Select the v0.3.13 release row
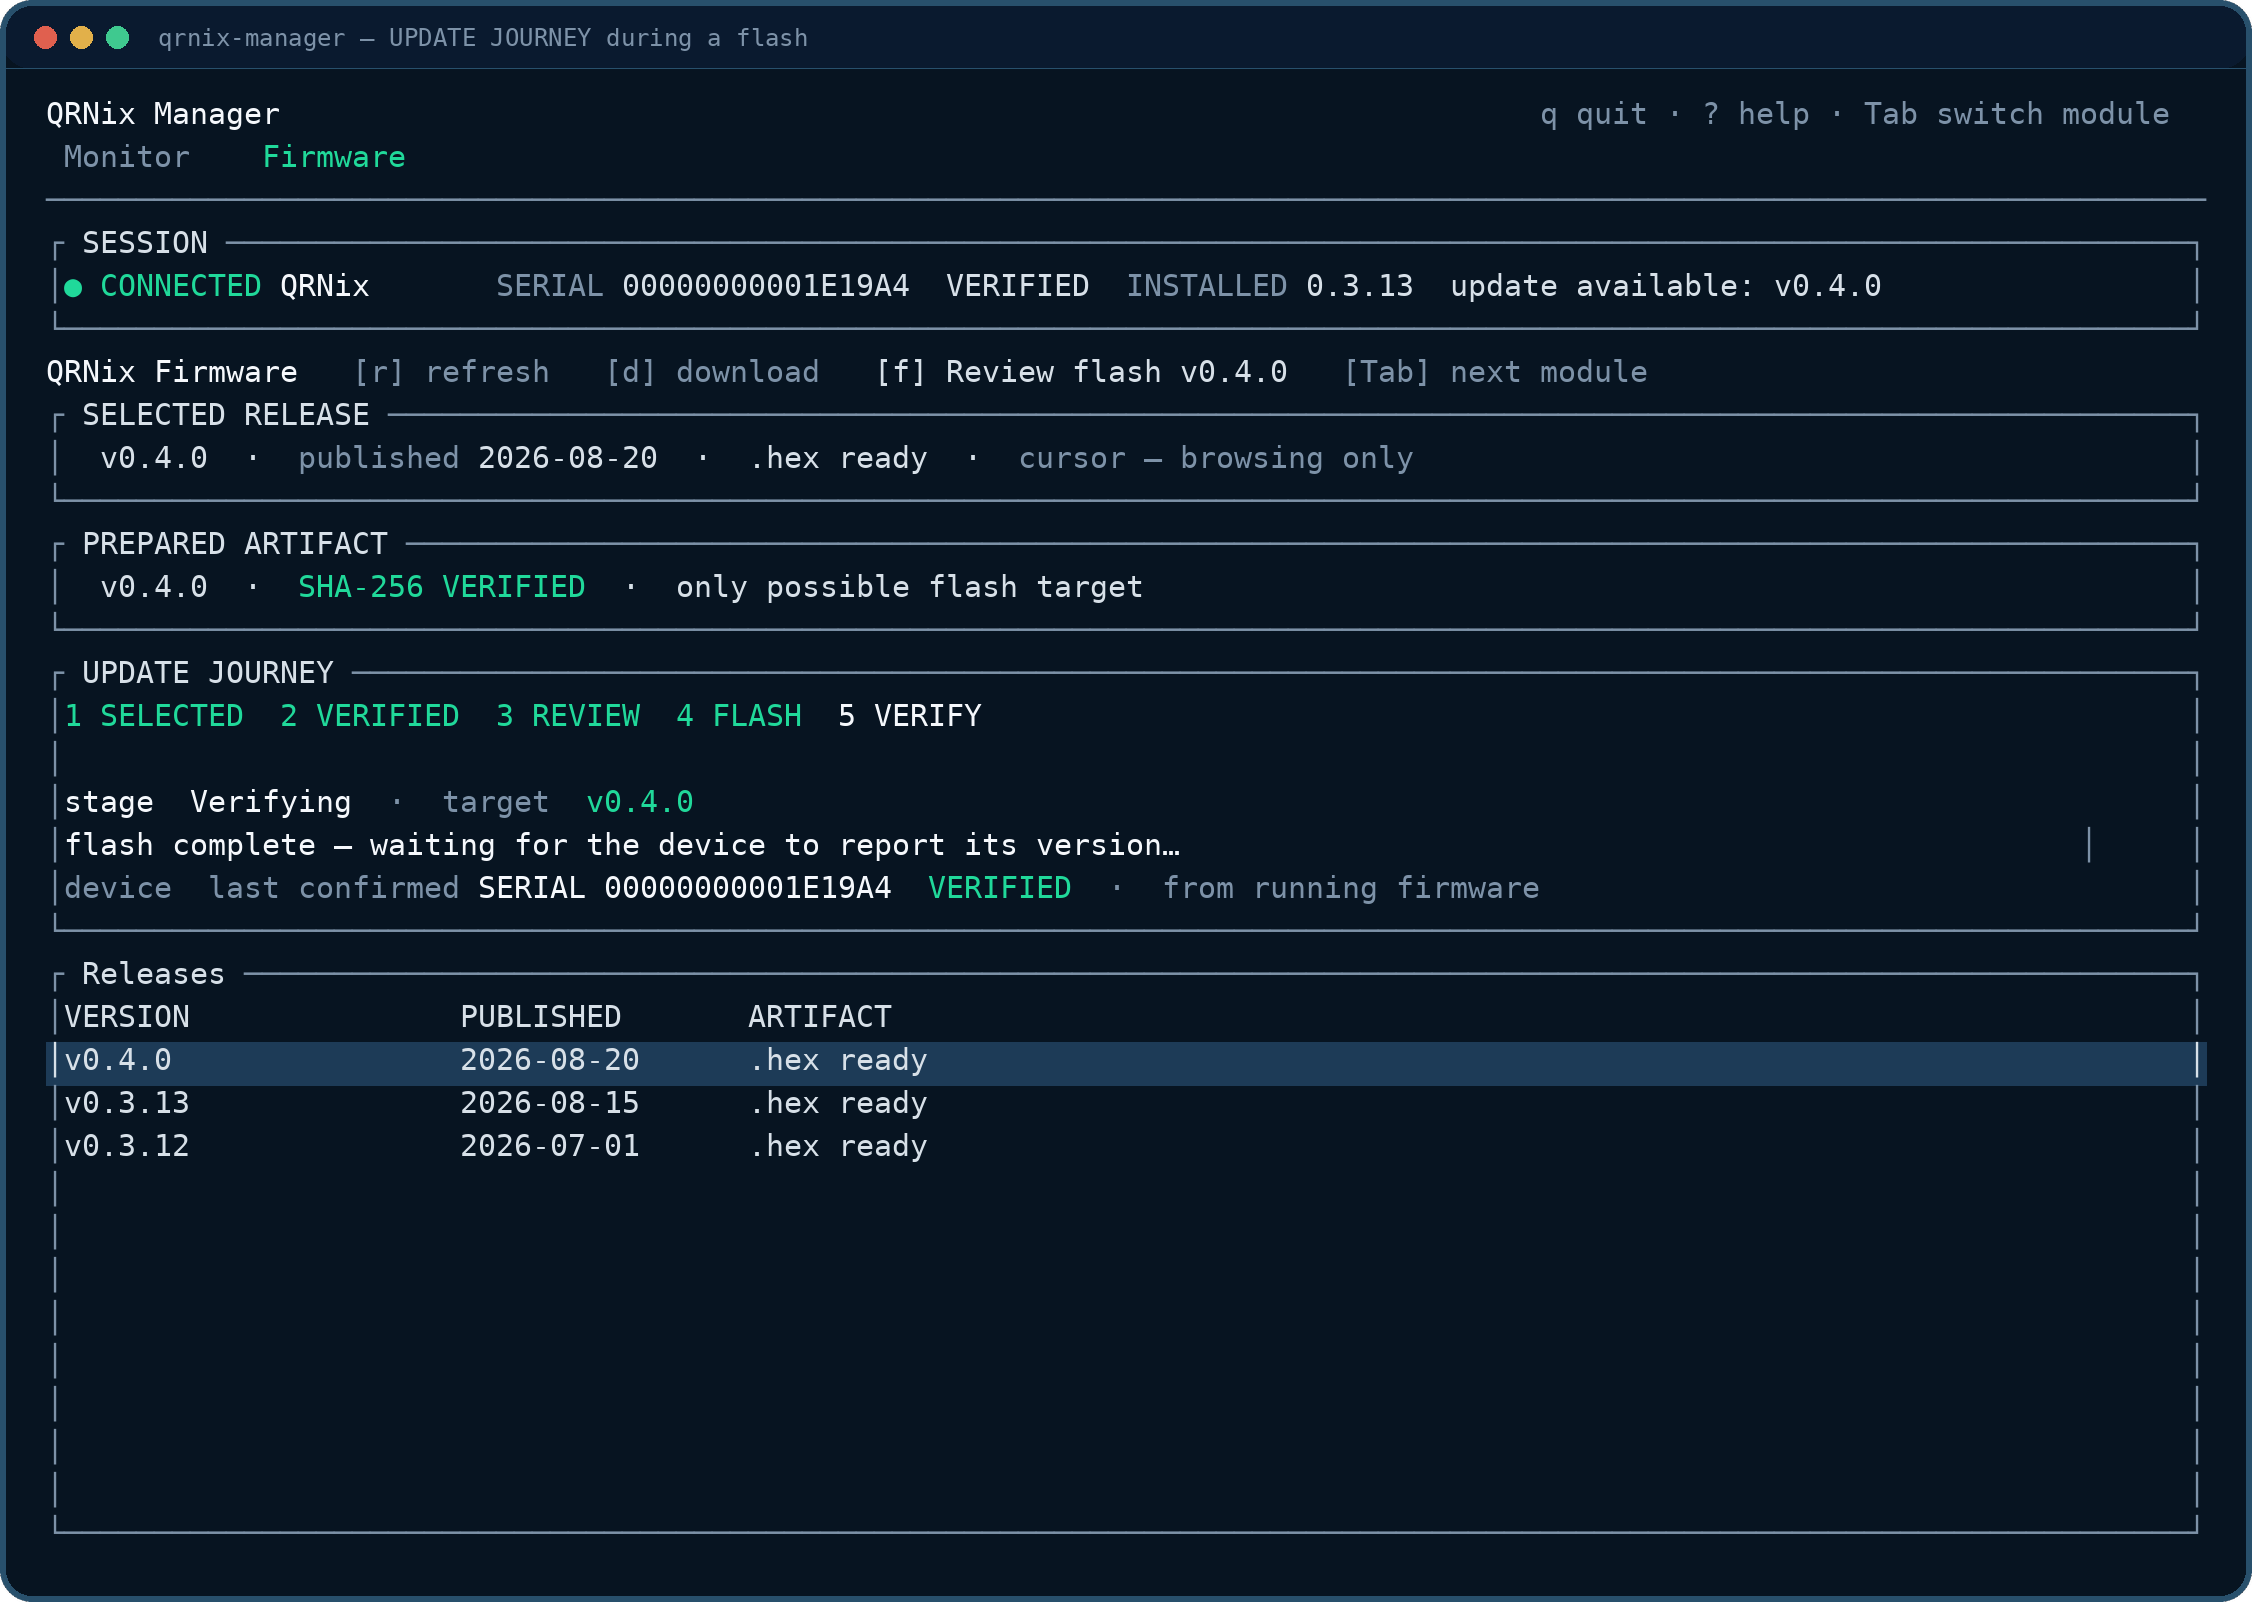 [1126, 1103]
